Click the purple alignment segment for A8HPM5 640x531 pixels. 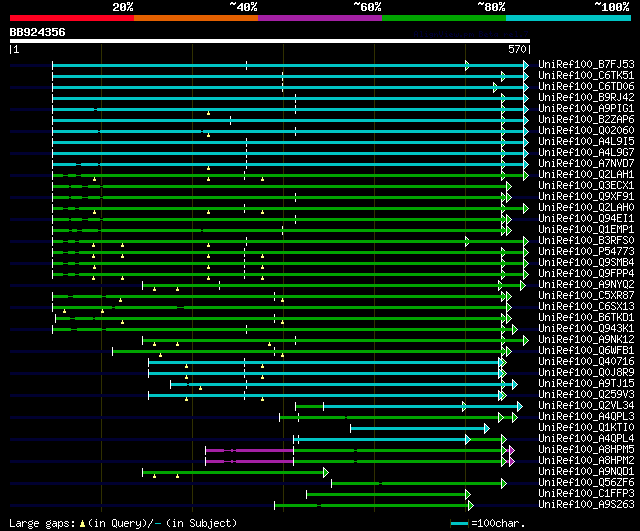tap(249, 450)
